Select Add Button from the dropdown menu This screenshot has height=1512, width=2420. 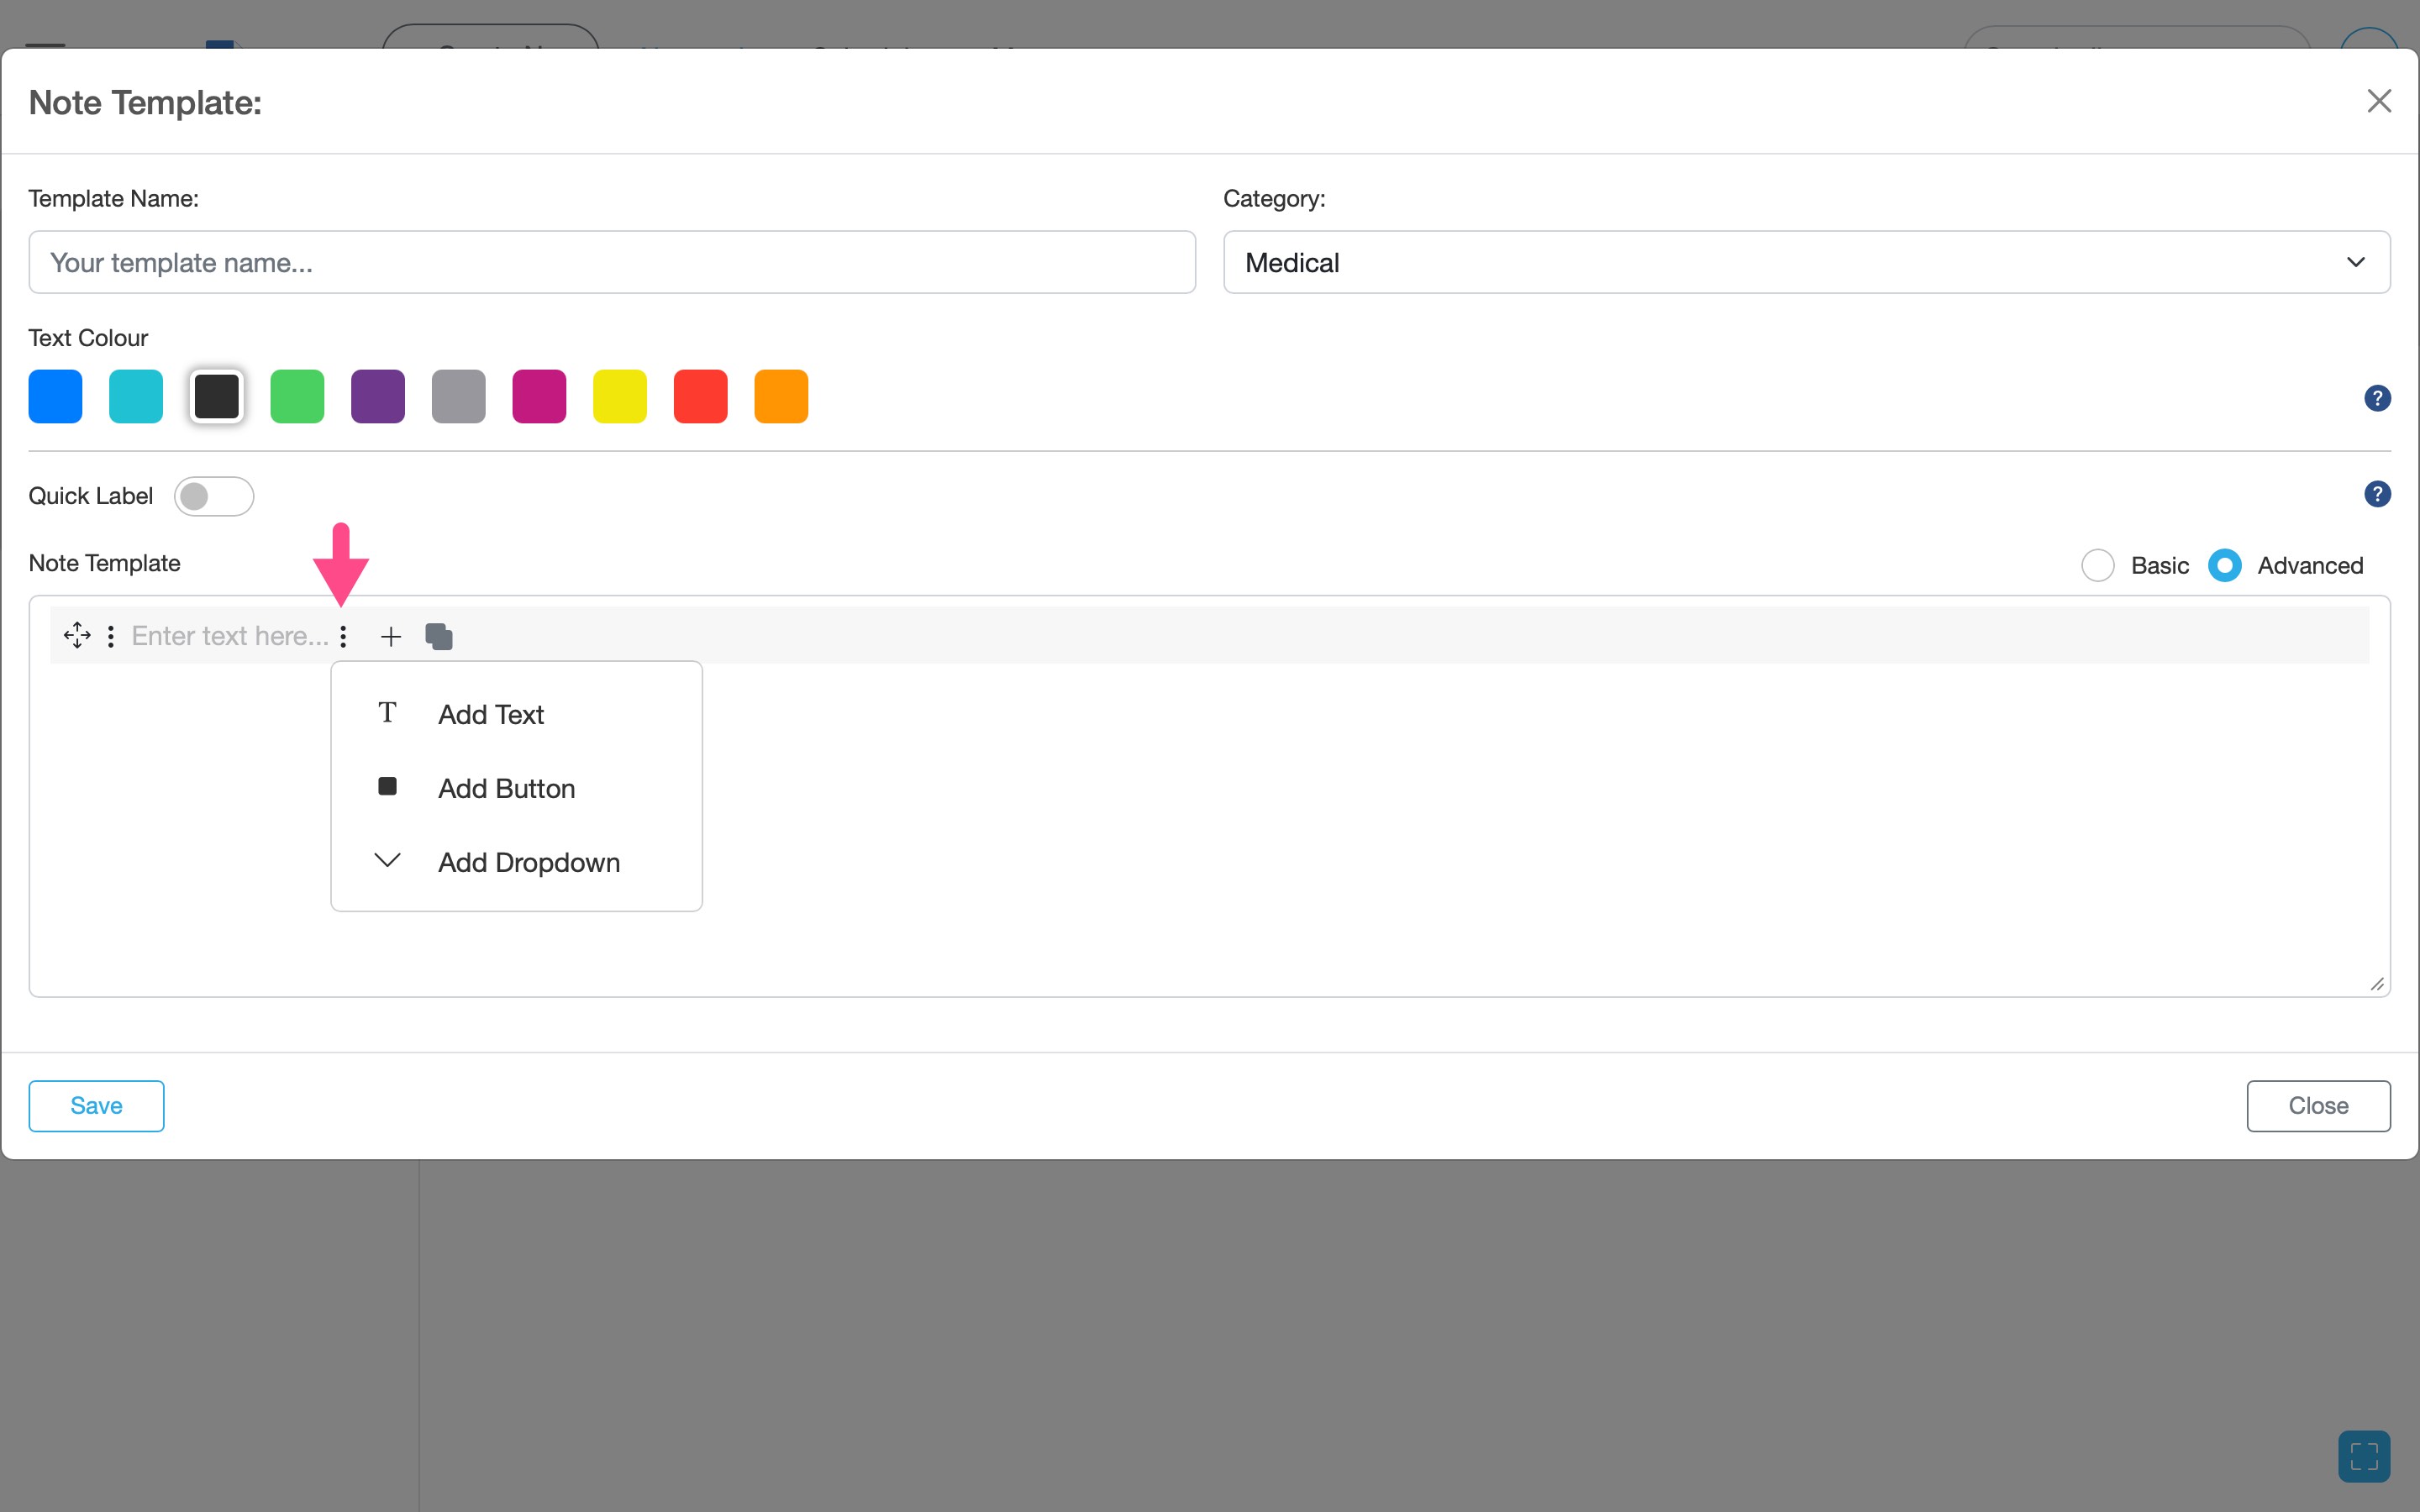click(506, 788)
